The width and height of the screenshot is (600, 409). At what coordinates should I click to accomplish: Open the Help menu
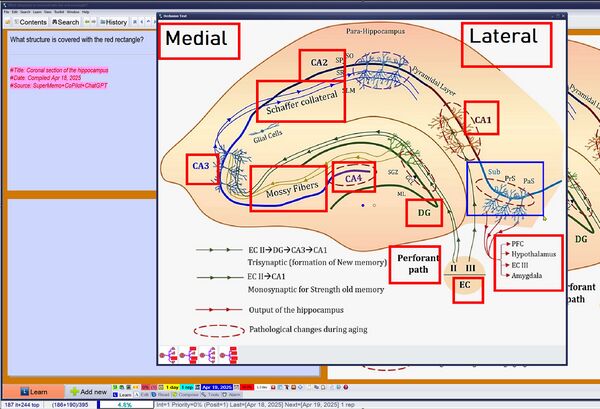coord(86,12)
